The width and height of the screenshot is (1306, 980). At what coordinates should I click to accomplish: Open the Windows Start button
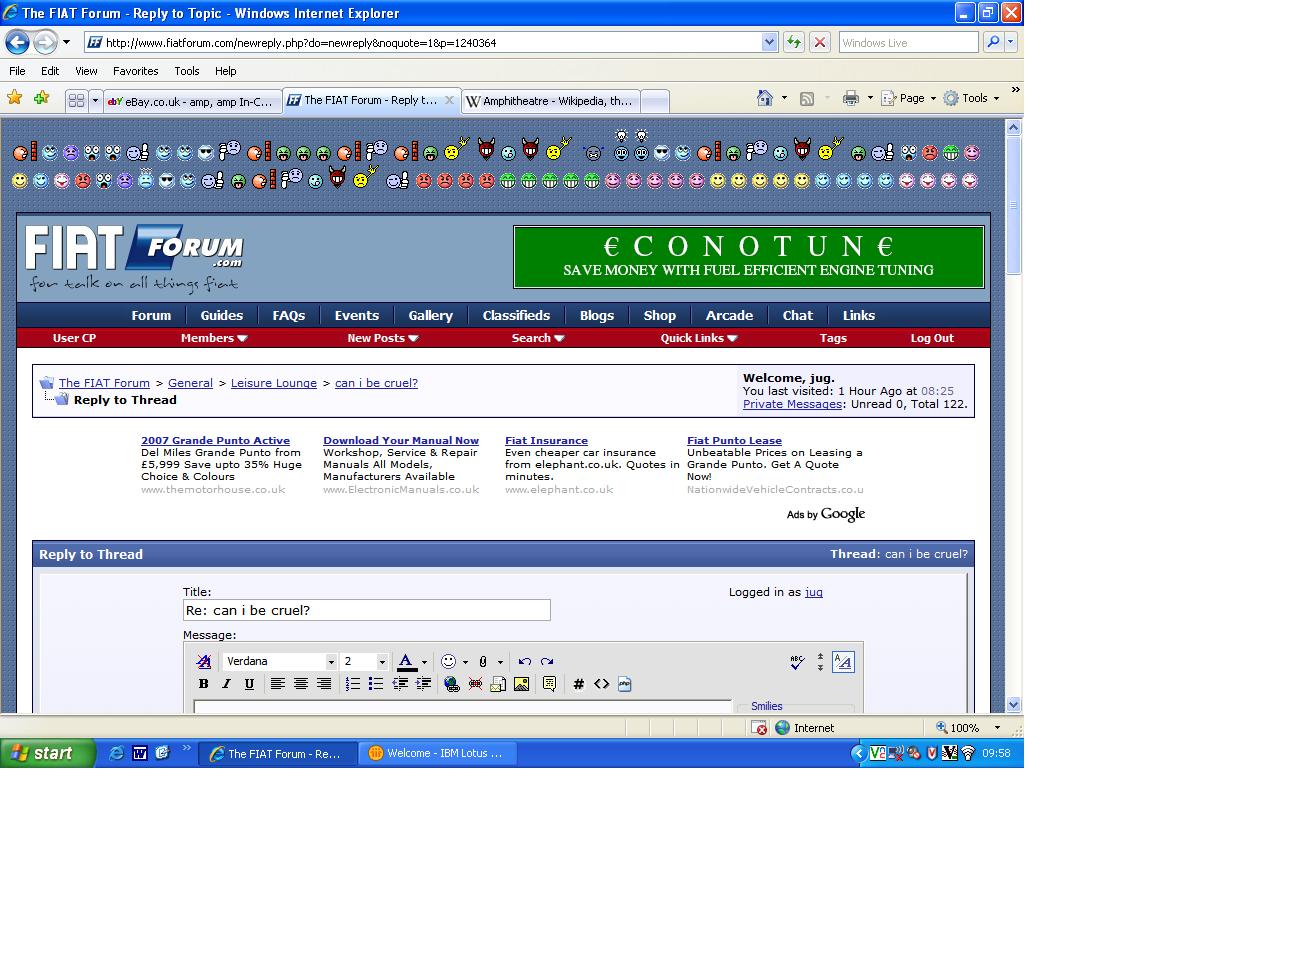click(47, 753)
